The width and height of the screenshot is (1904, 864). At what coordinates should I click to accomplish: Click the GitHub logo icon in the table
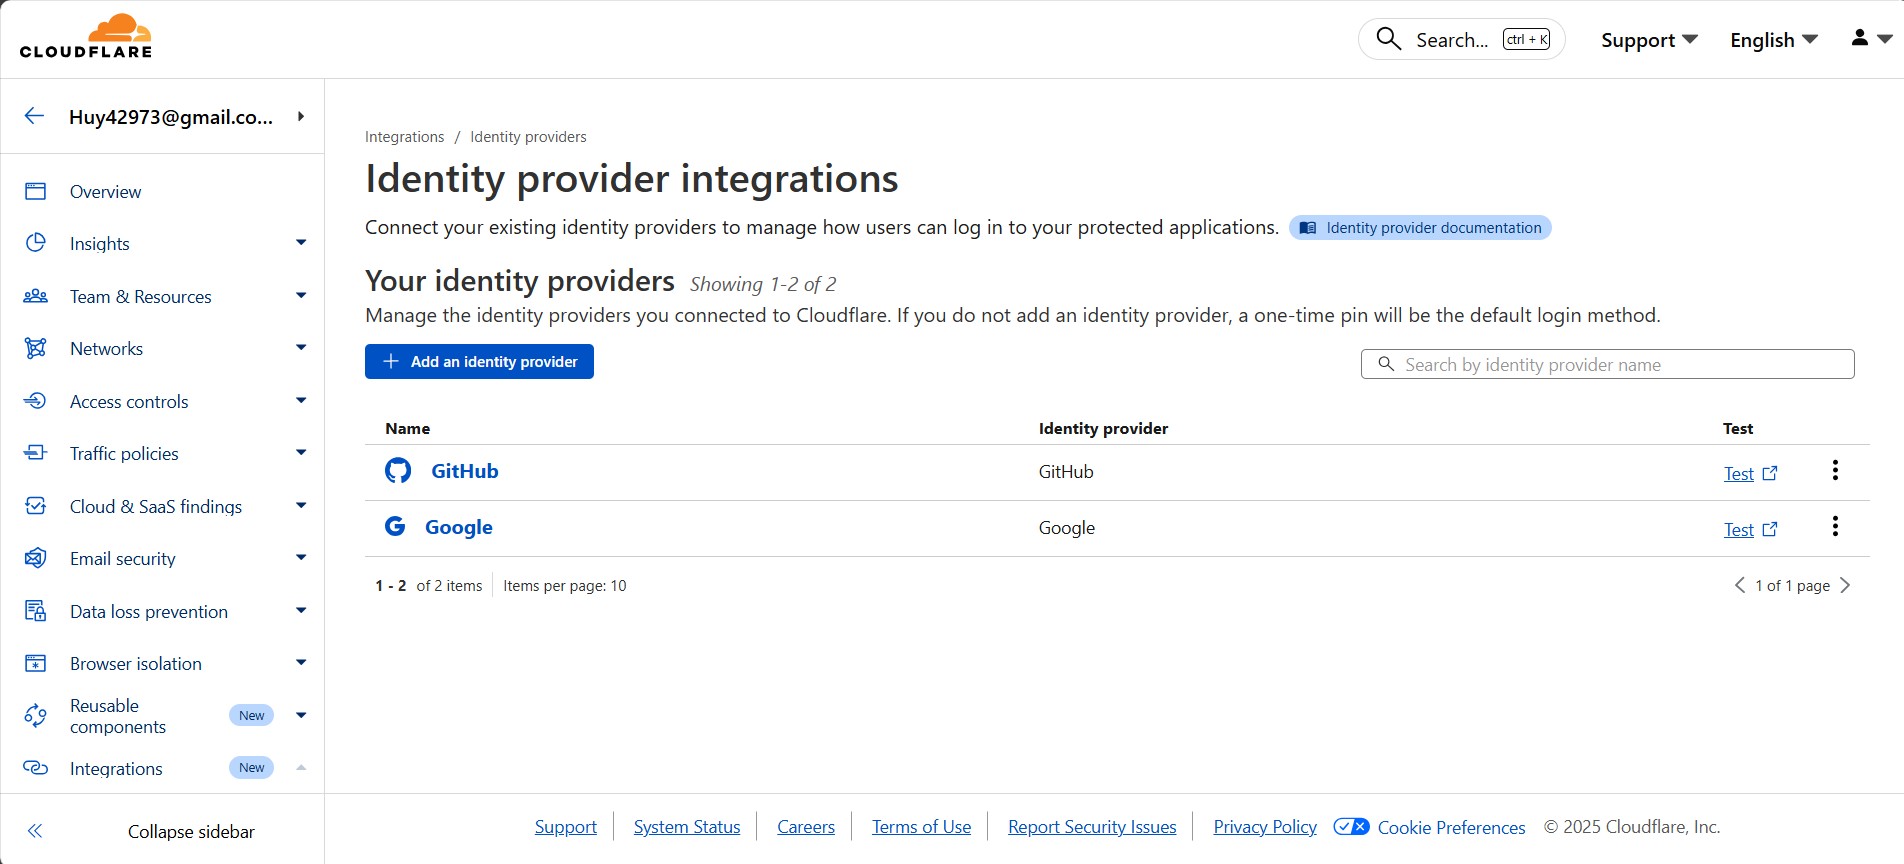coord(398,471)
